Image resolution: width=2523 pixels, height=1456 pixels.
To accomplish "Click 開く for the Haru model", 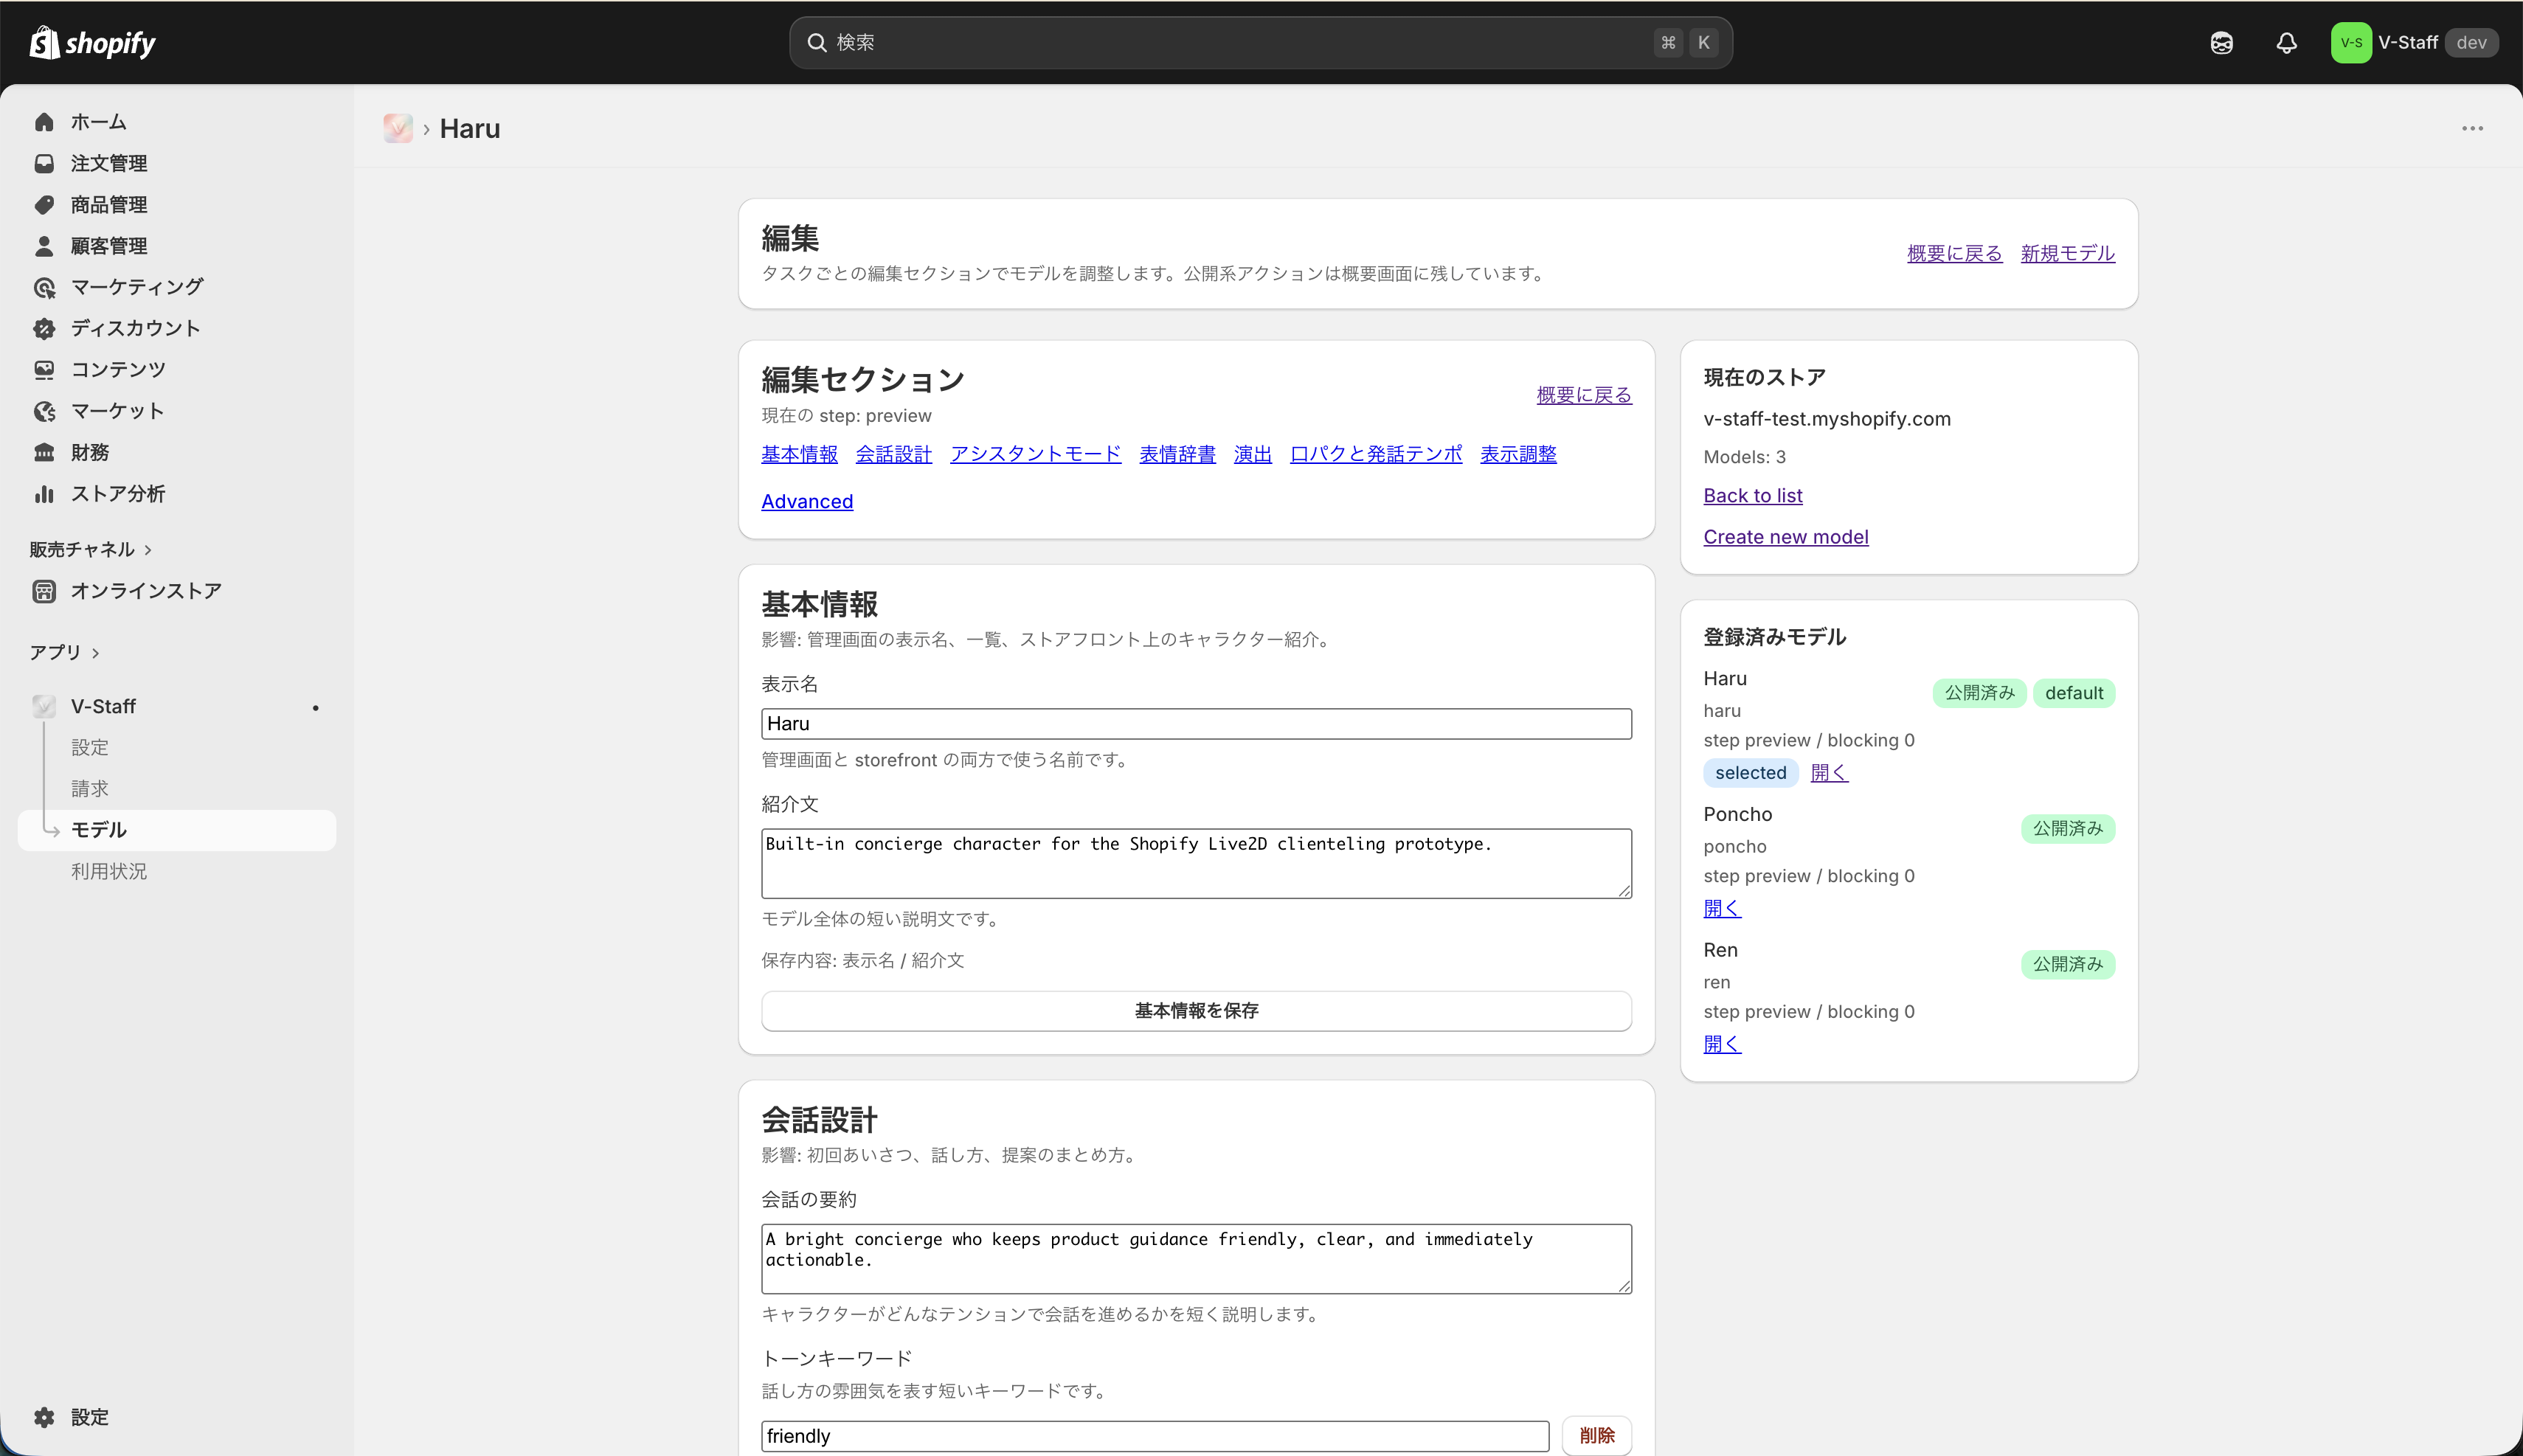I will [1830, 773].
